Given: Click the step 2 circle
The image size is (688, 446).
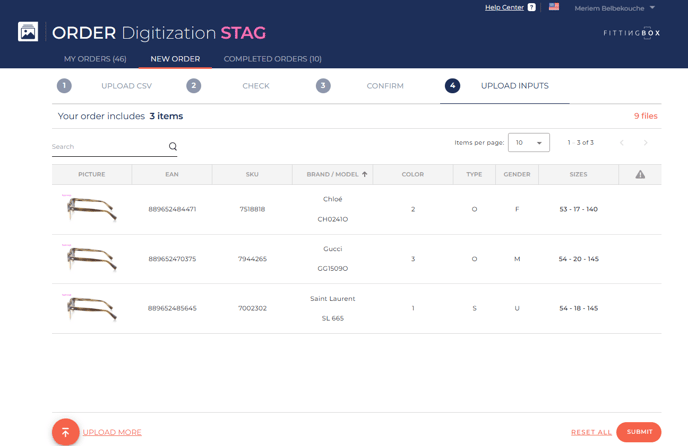Looking at the screenshot, I should tap(194, 86).
